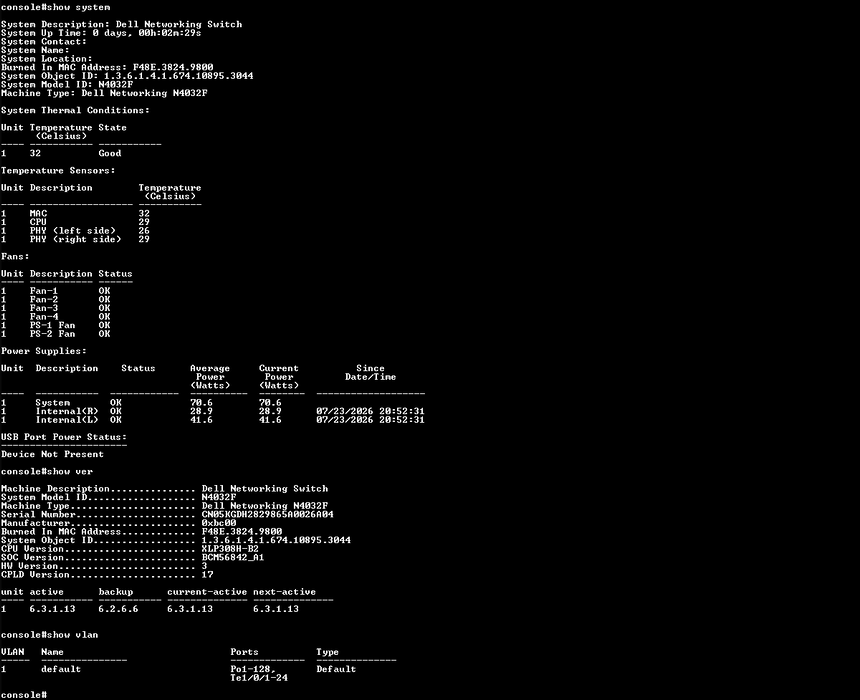
Task: Select the ports entry 'Te1/0/1-24'
Action: click(x=259, y=678)
